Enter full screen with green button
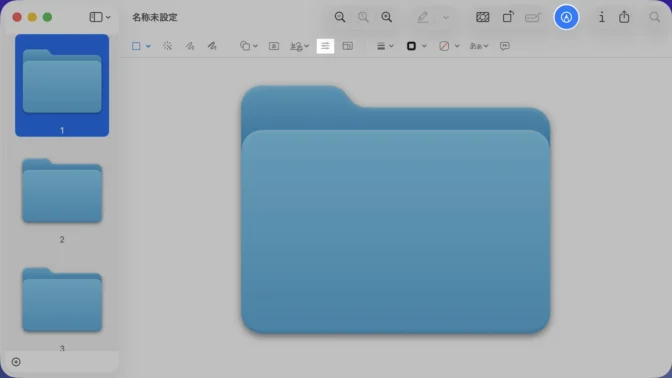The height and width of the screenshot is (378, 672). click(48, 17)
